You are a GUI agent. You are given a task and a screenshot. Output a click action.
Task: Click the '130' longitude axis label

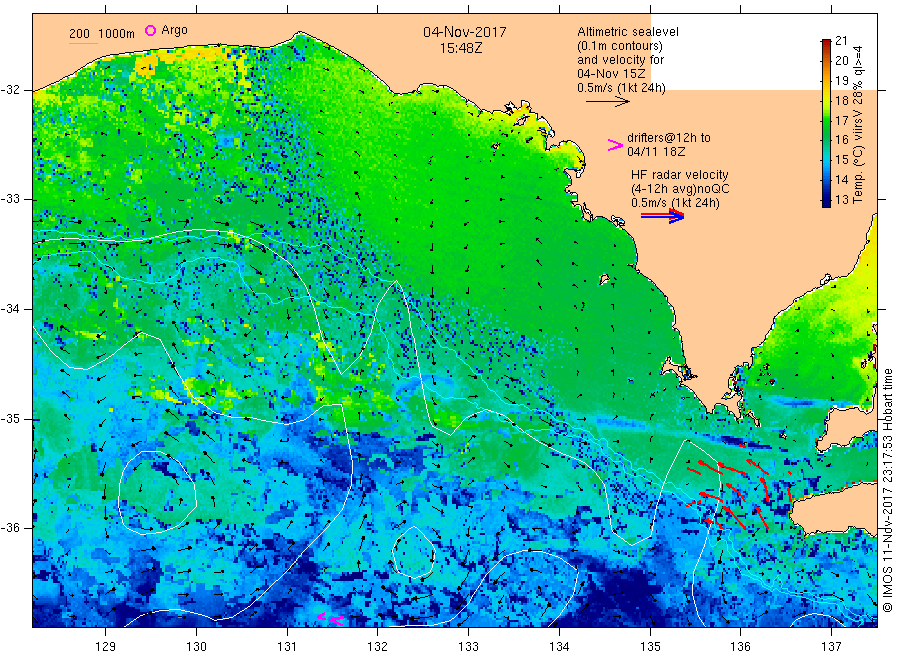point(196,647)
